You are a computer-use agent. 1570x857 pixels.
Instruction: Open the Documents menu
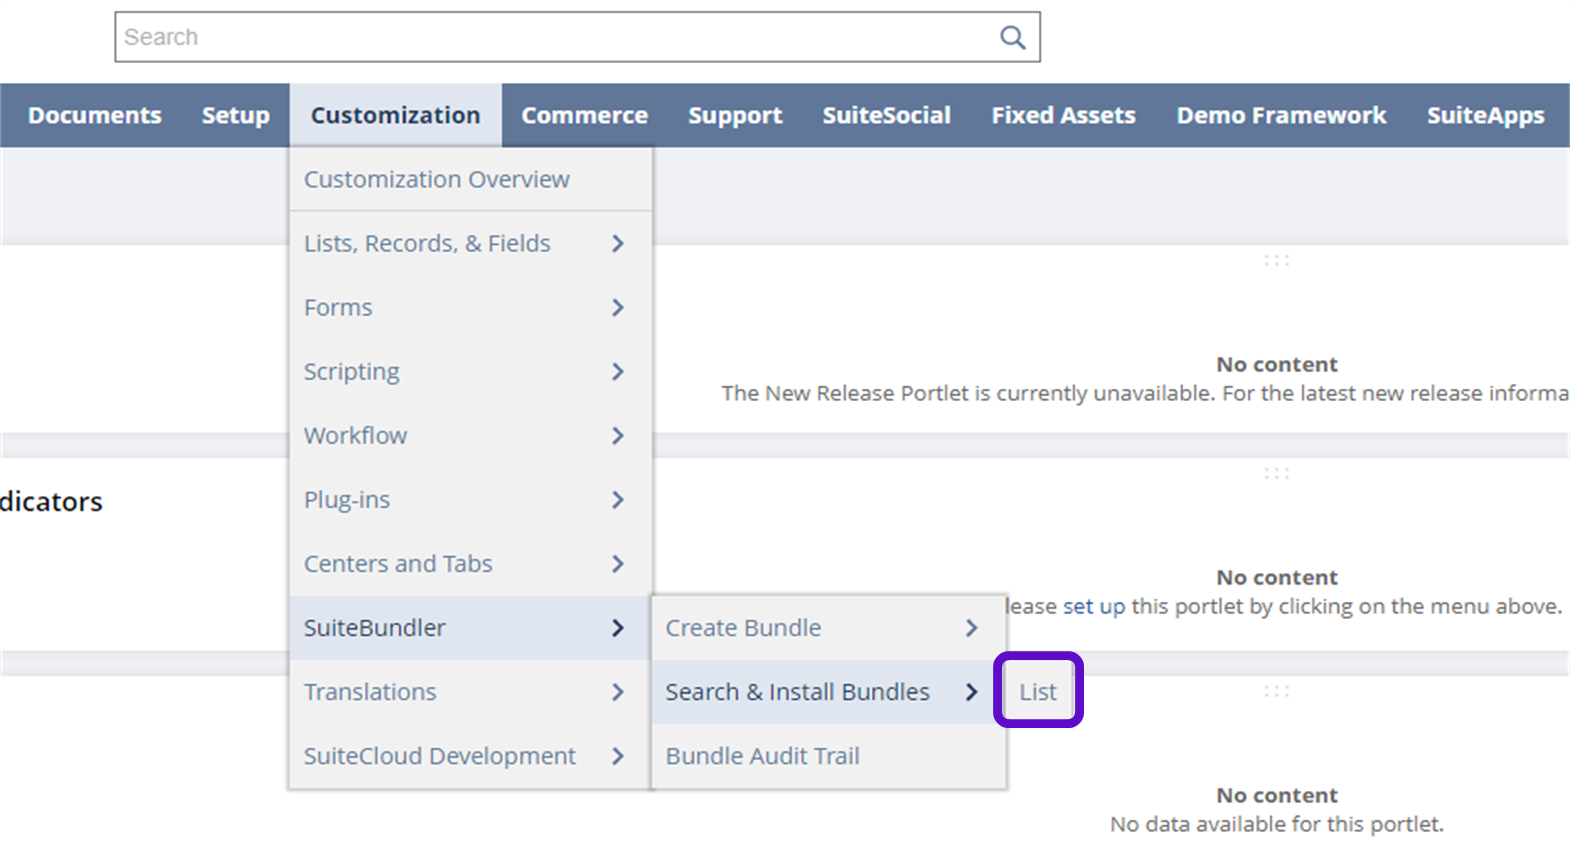[x=95, y=116]
